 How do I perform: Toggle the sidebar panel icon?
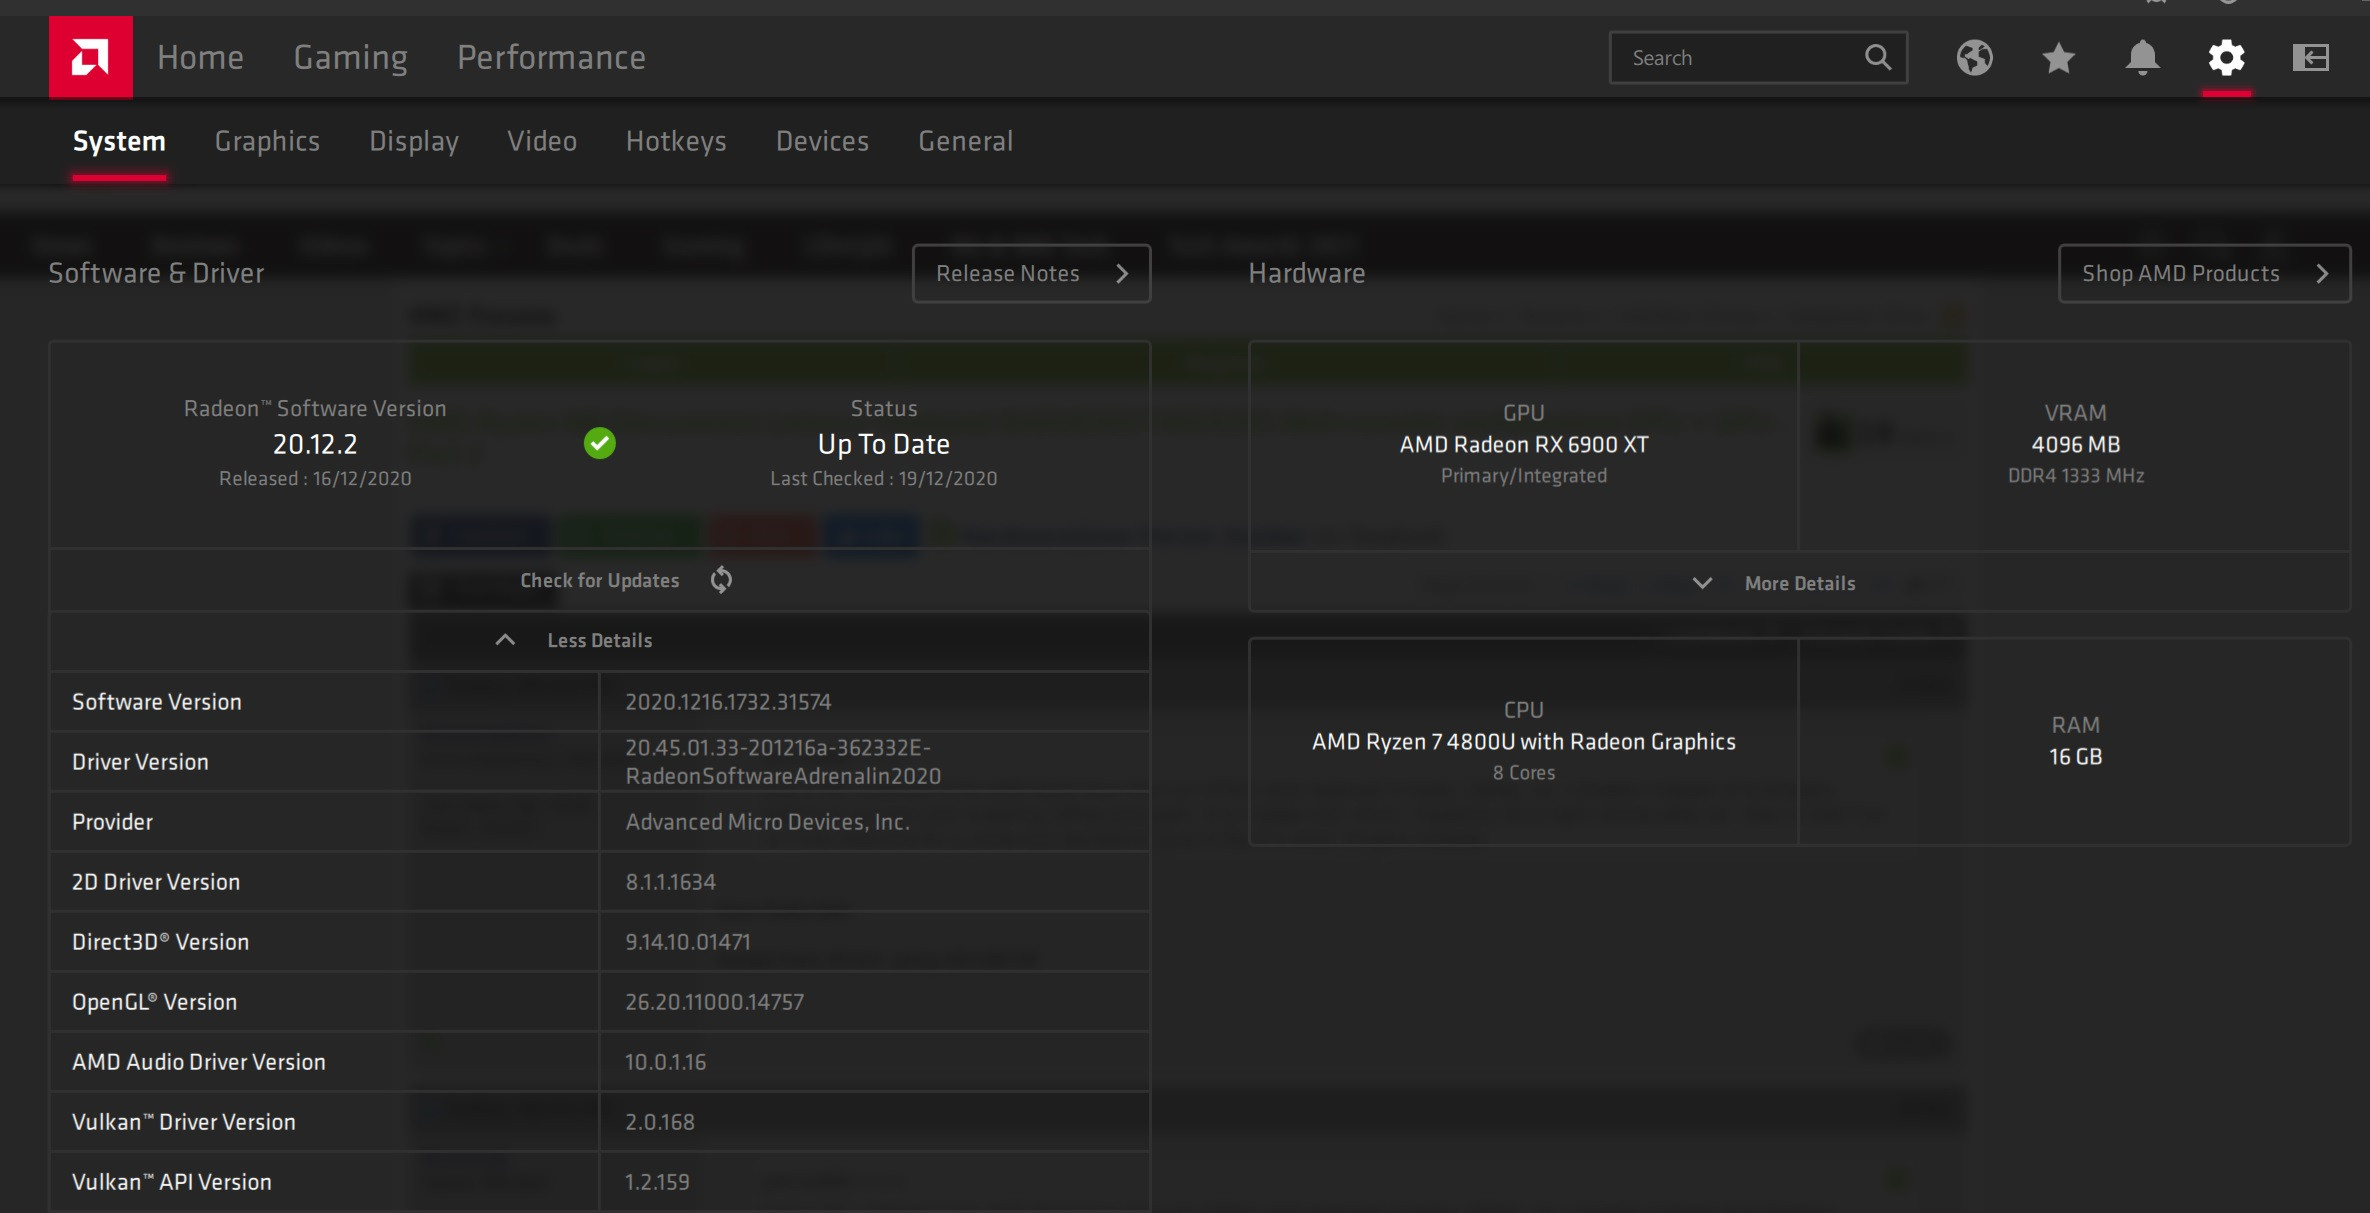(x=2310, y=58)
